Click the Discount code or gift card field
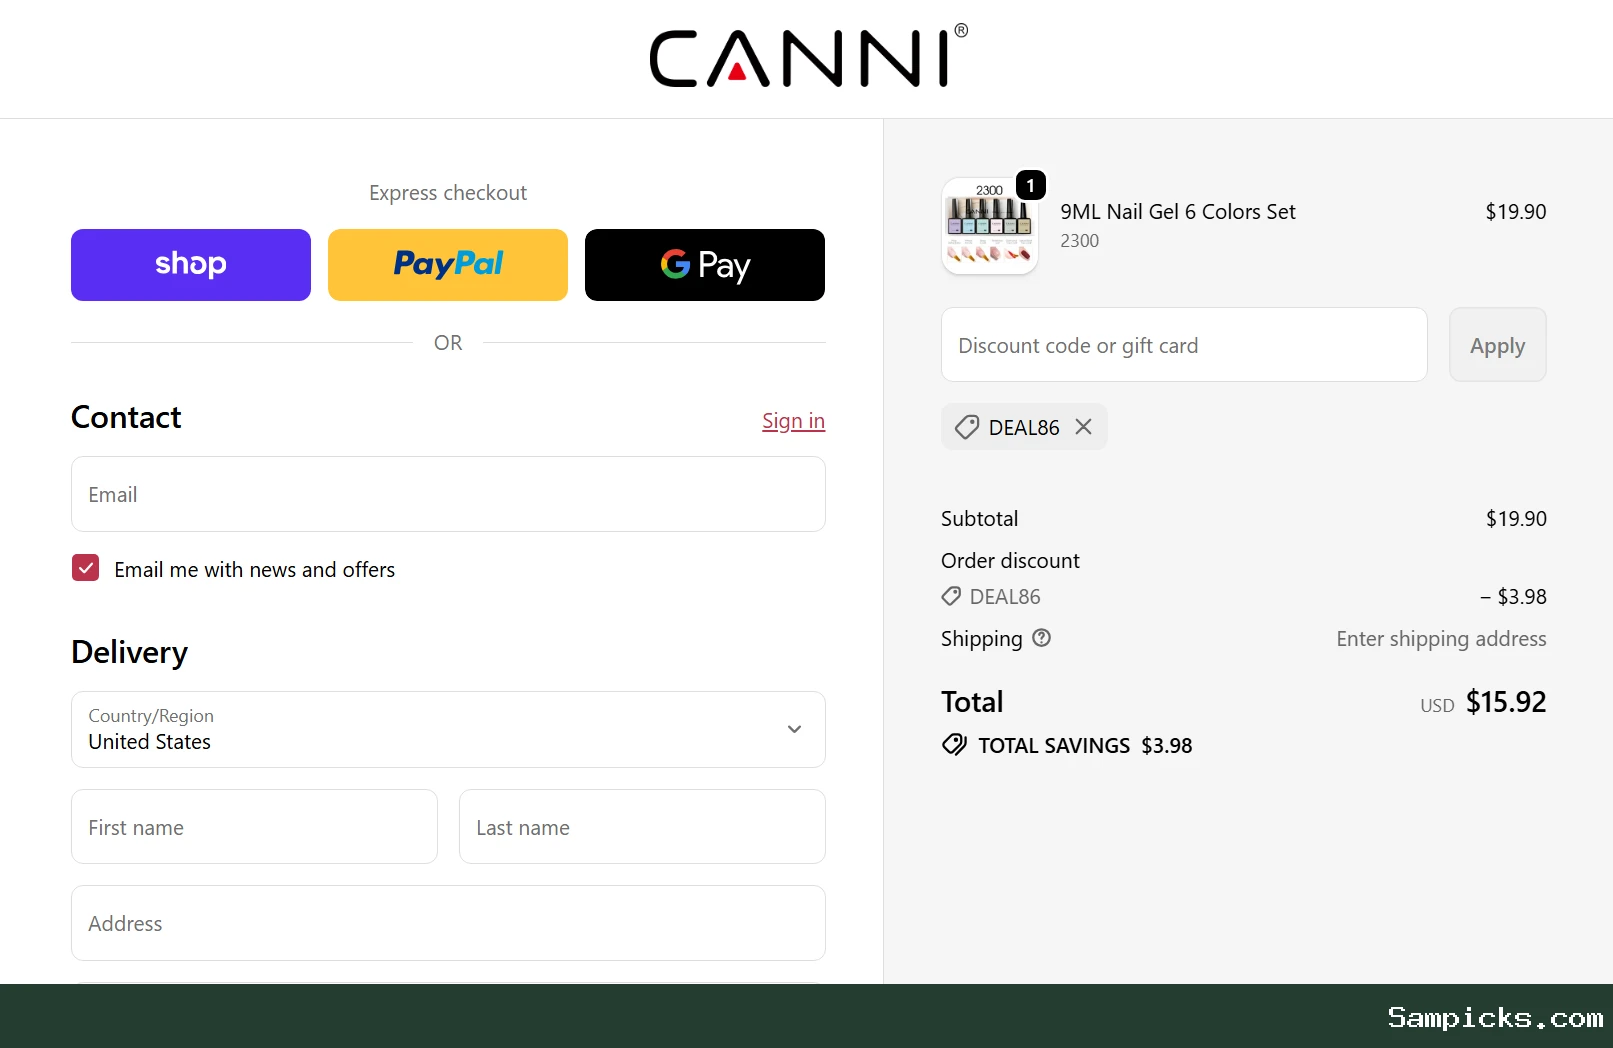Image resolution: width=1613 pixels, height=1048 pixels. point(1184,345)
